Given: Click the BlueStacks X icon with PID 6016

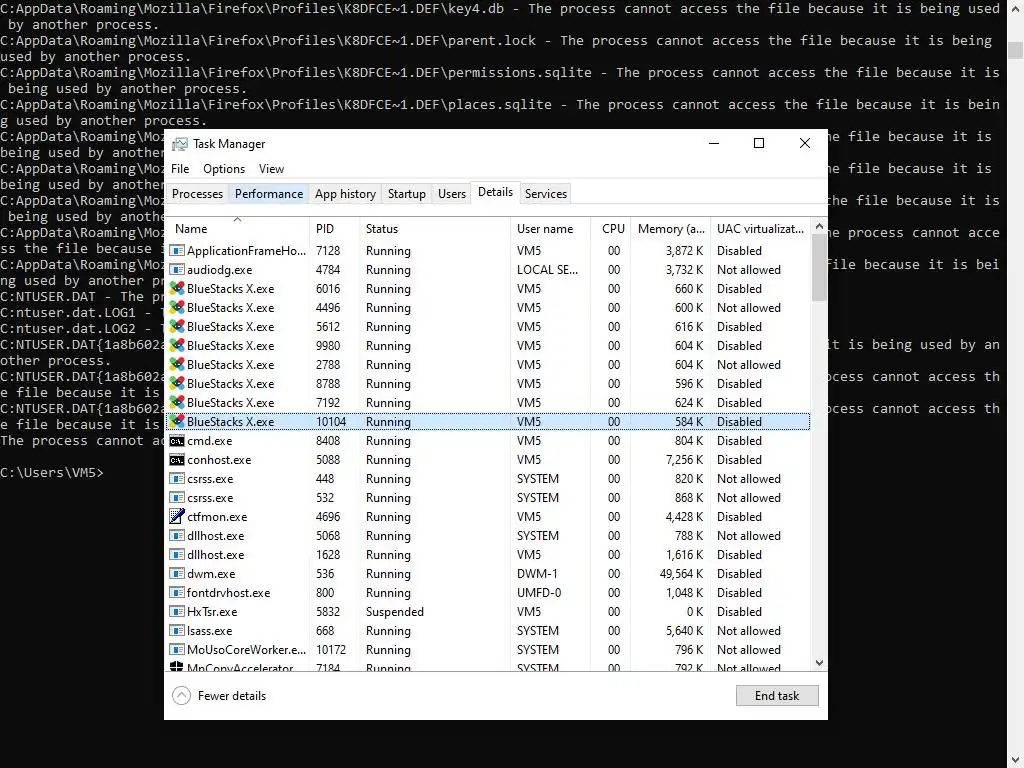Looking at the screenshot, I should click(176, 289).
